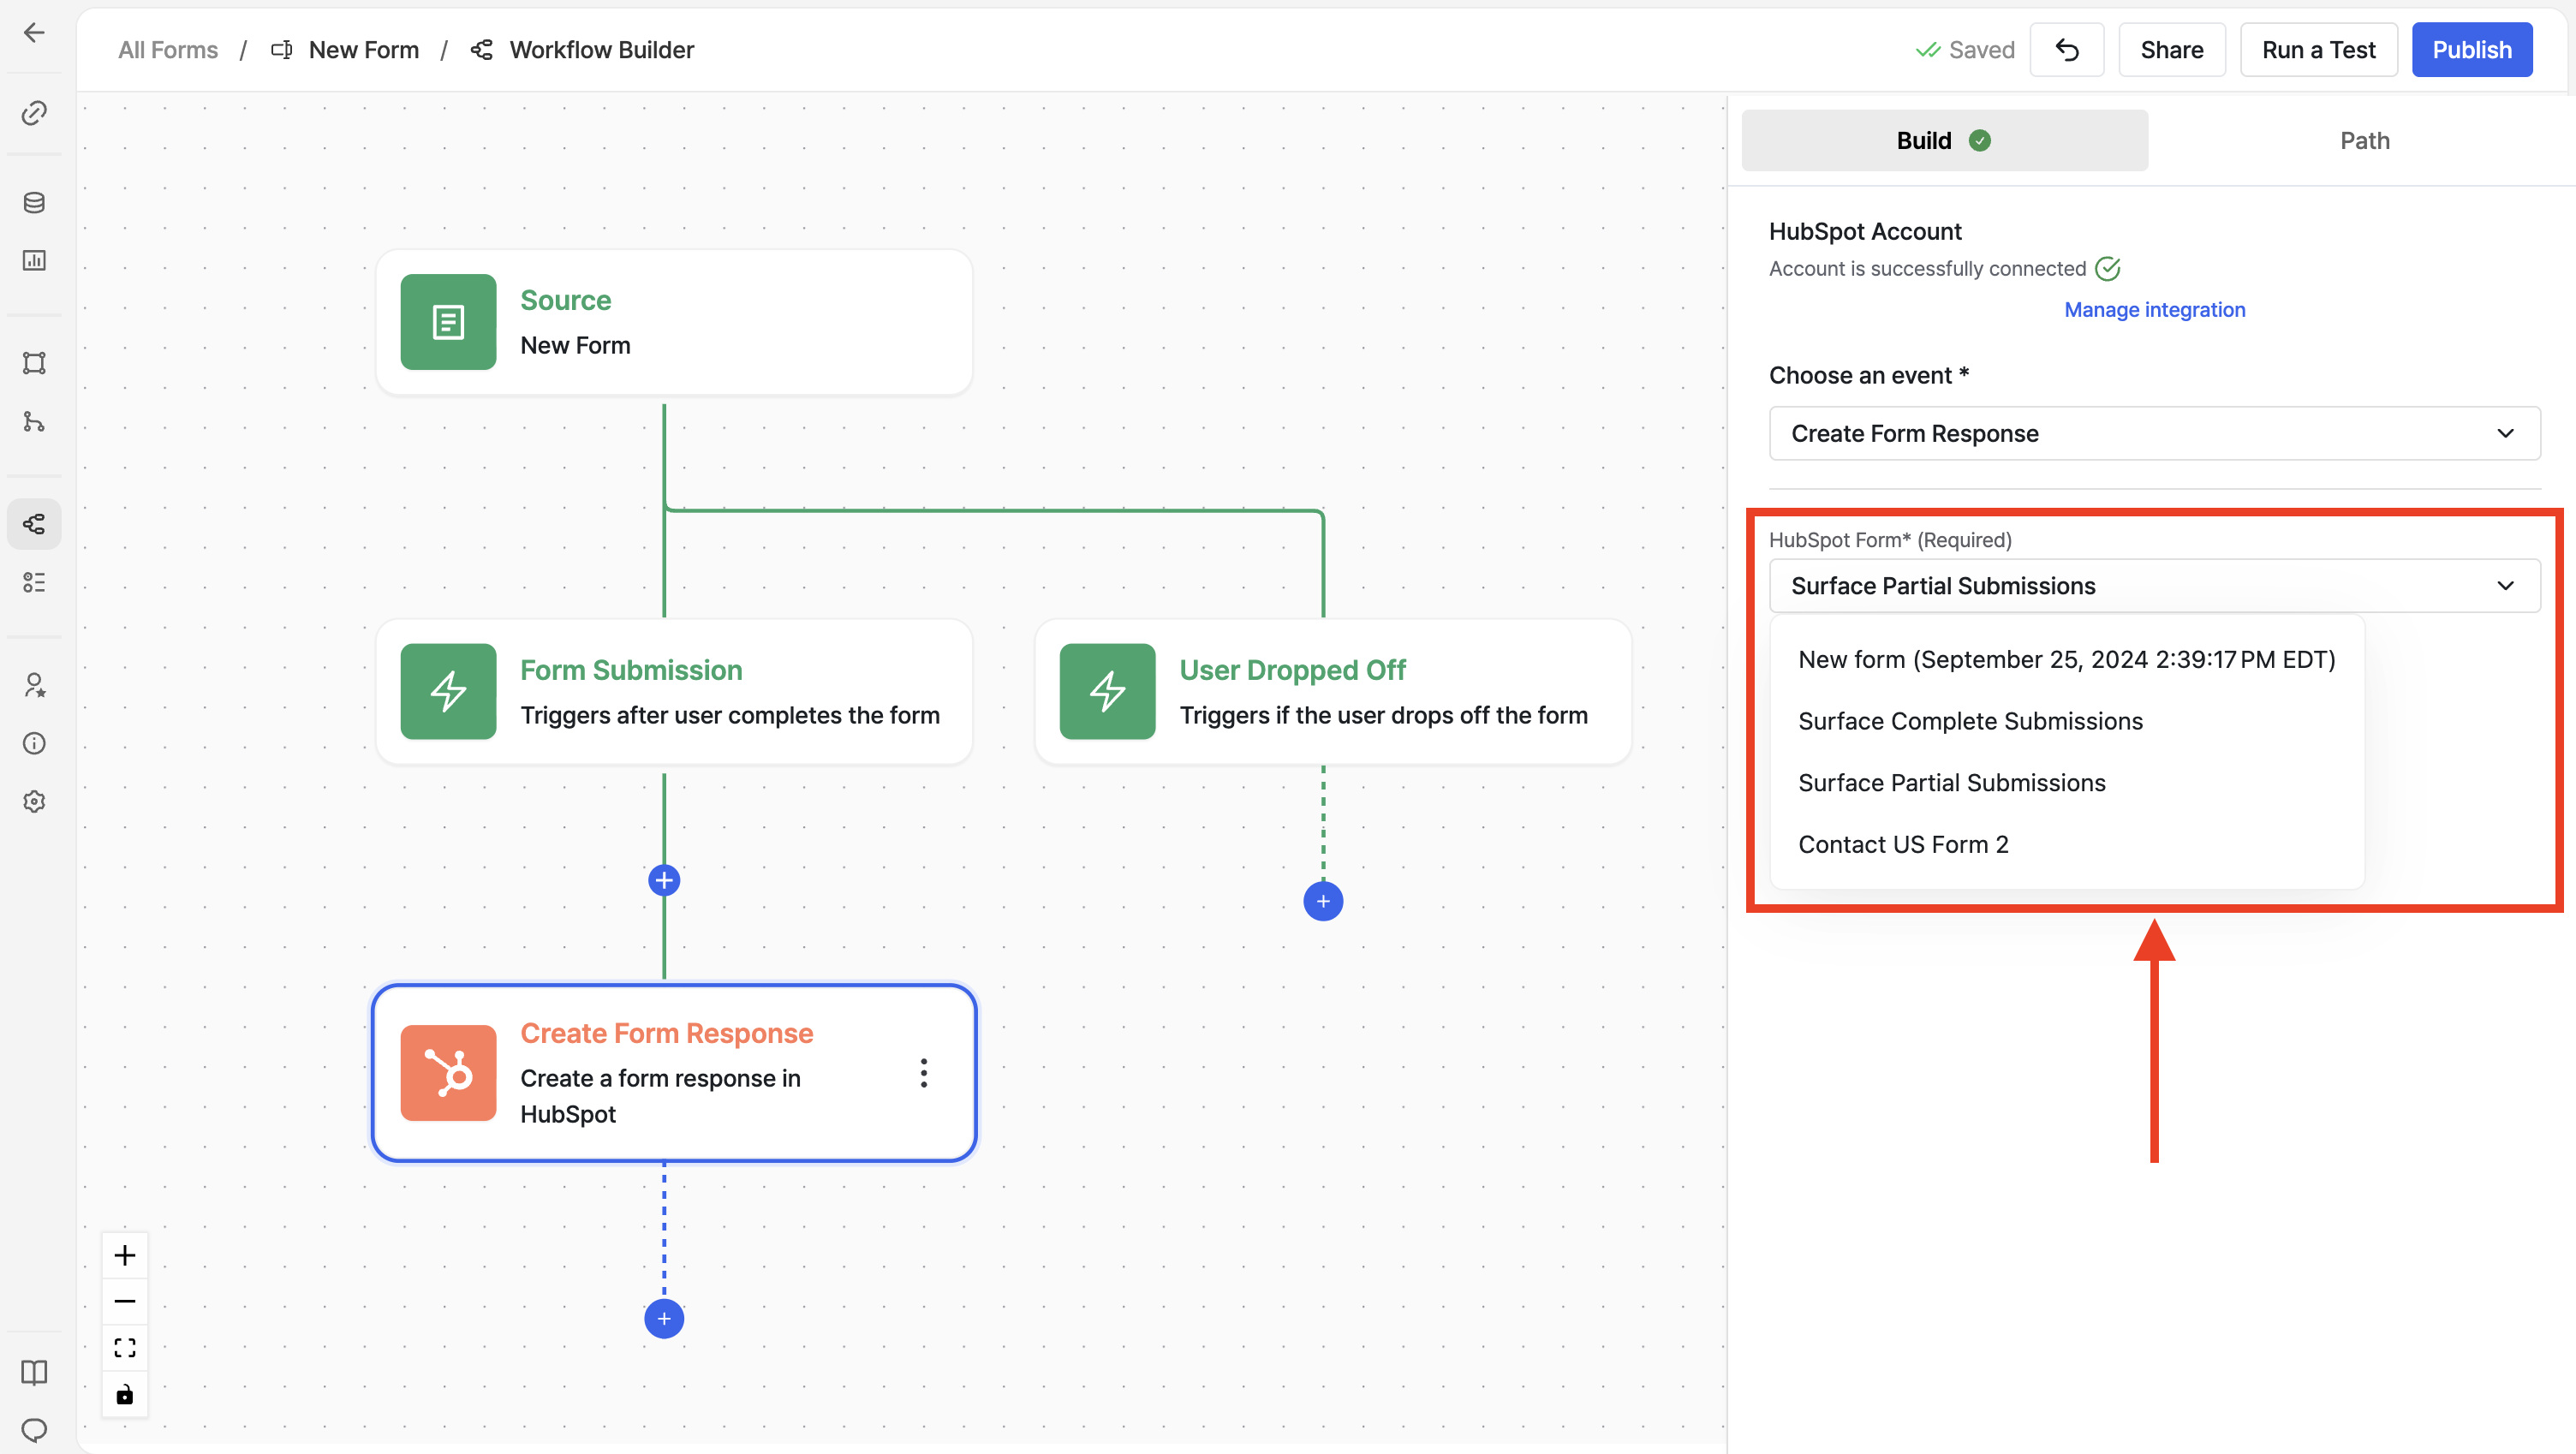Click the Publish button
The image size is (2576, 1454).
click(2472, 49)
